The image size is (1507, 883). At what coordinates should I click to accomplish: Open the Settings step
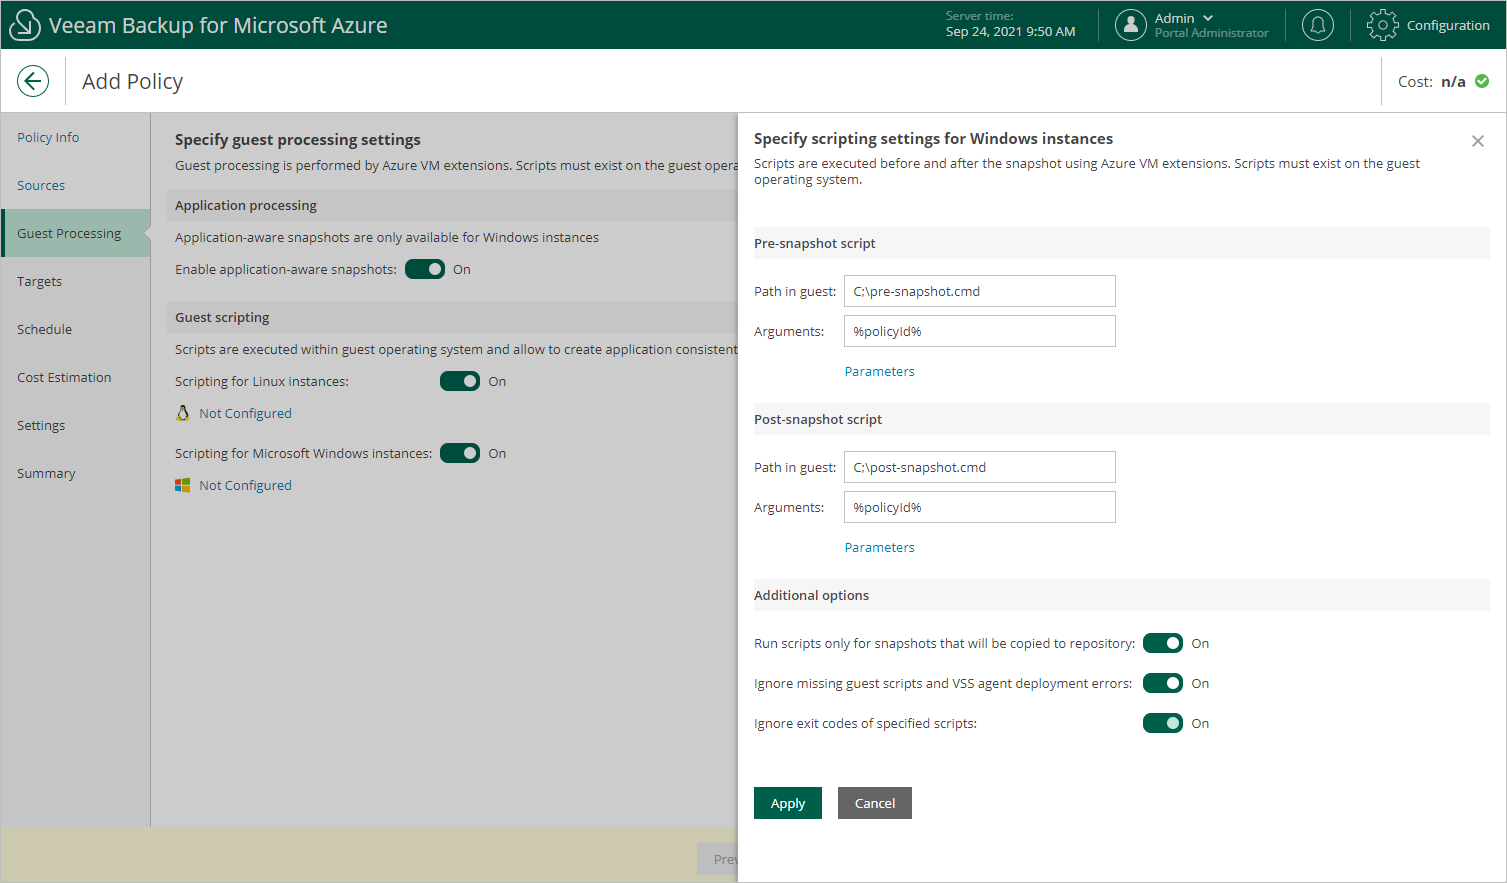(41, 425)
